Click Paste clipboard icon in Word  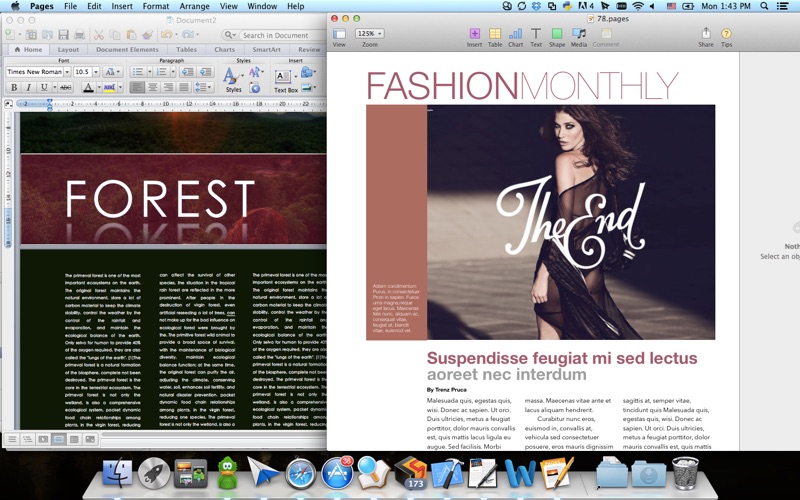click(131, 35)
